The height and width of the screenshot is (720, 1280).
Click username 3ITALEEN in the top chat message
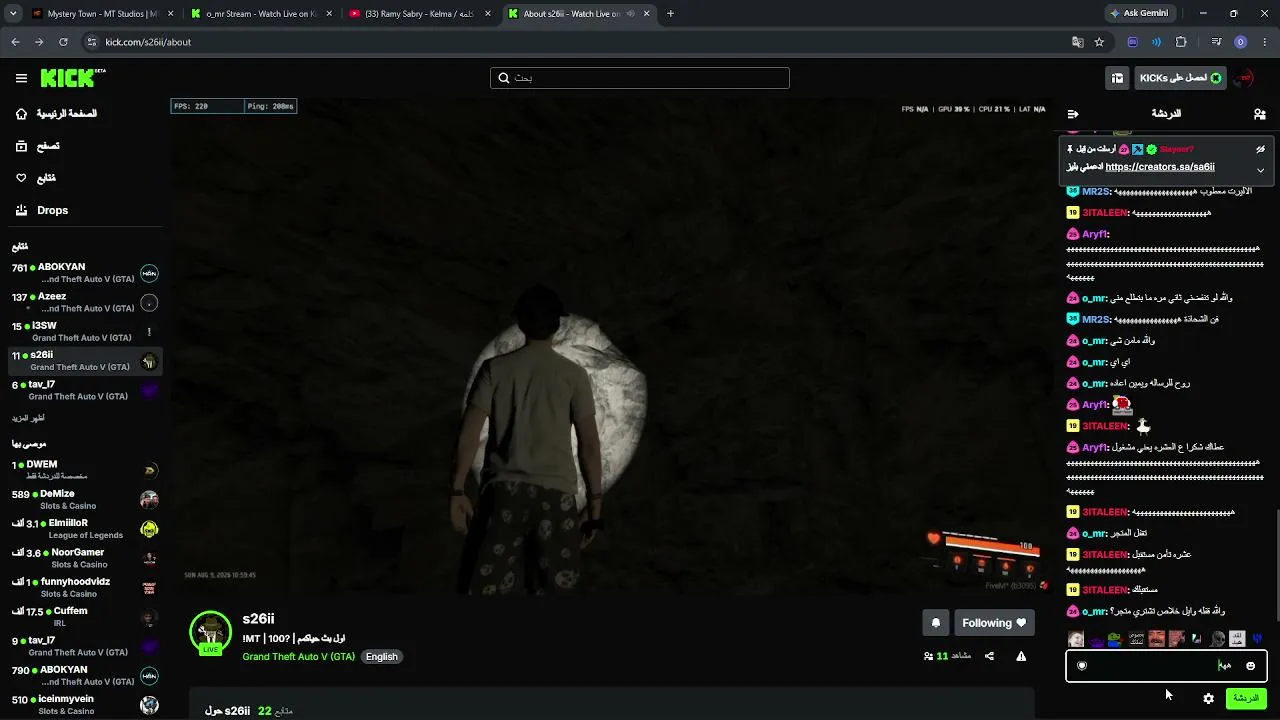pos(1105,213)
